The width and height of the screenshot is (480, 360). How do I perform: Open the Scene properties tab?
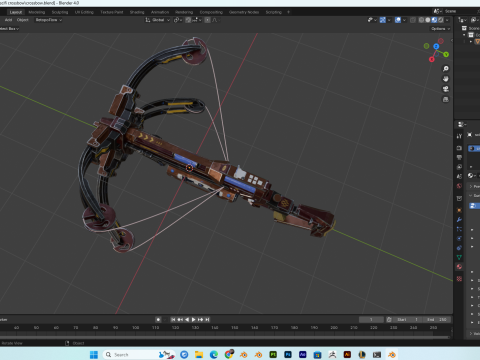pos(459,176)
